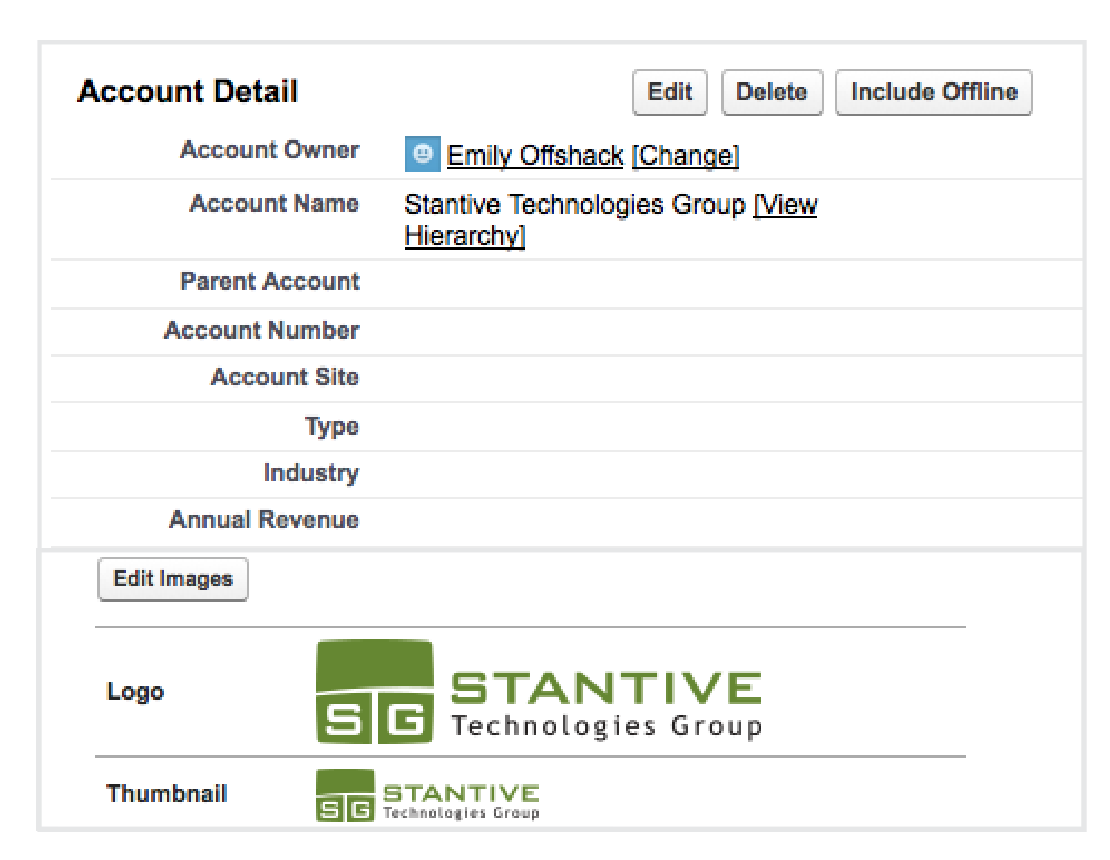Open the Emily Offshack owner link

(x=535, y=156)
